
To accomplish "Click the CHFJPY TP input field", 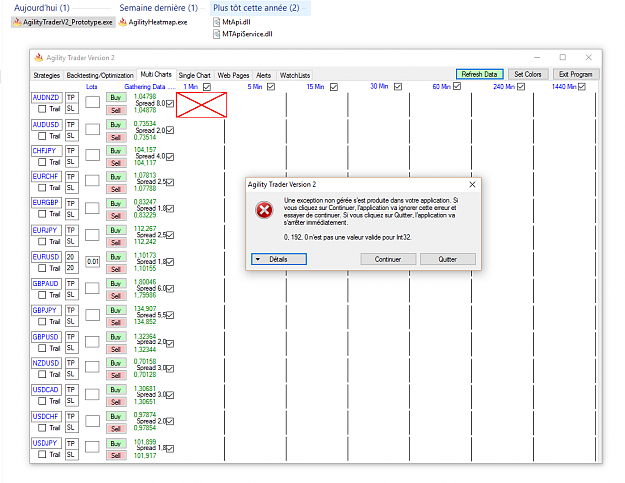I will coord(72,151).
